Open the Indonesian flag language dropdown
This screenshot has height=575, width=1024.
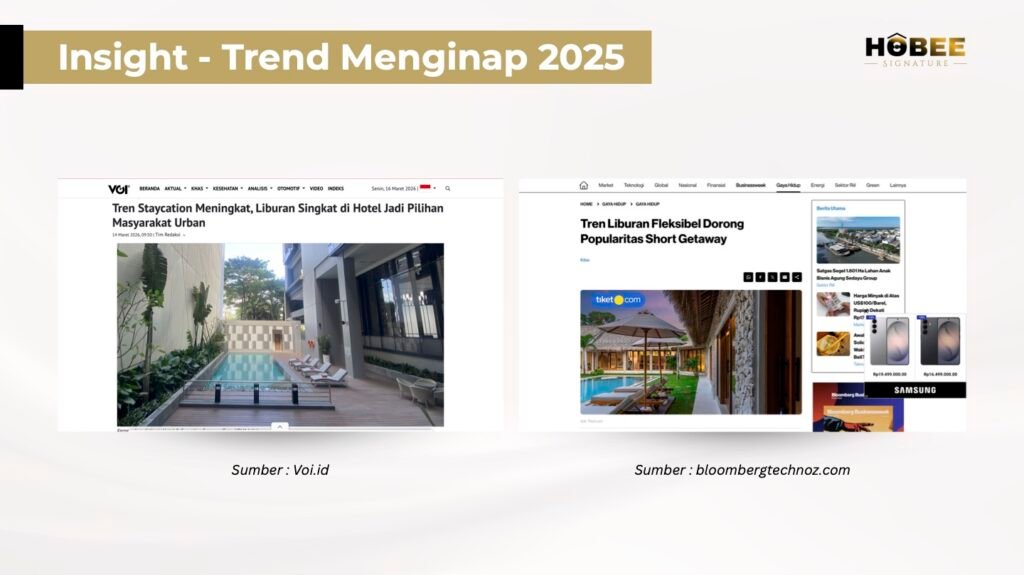point(427,188)
